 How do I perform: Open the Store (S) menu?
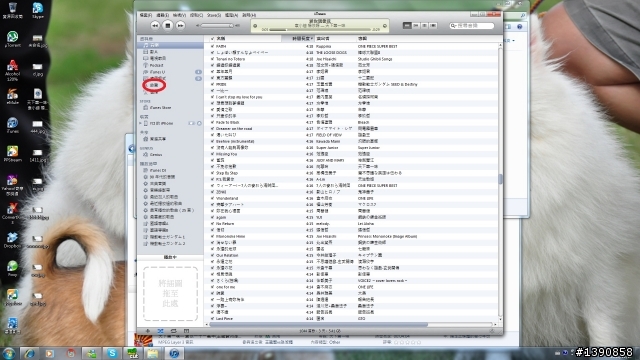point(214,15)
